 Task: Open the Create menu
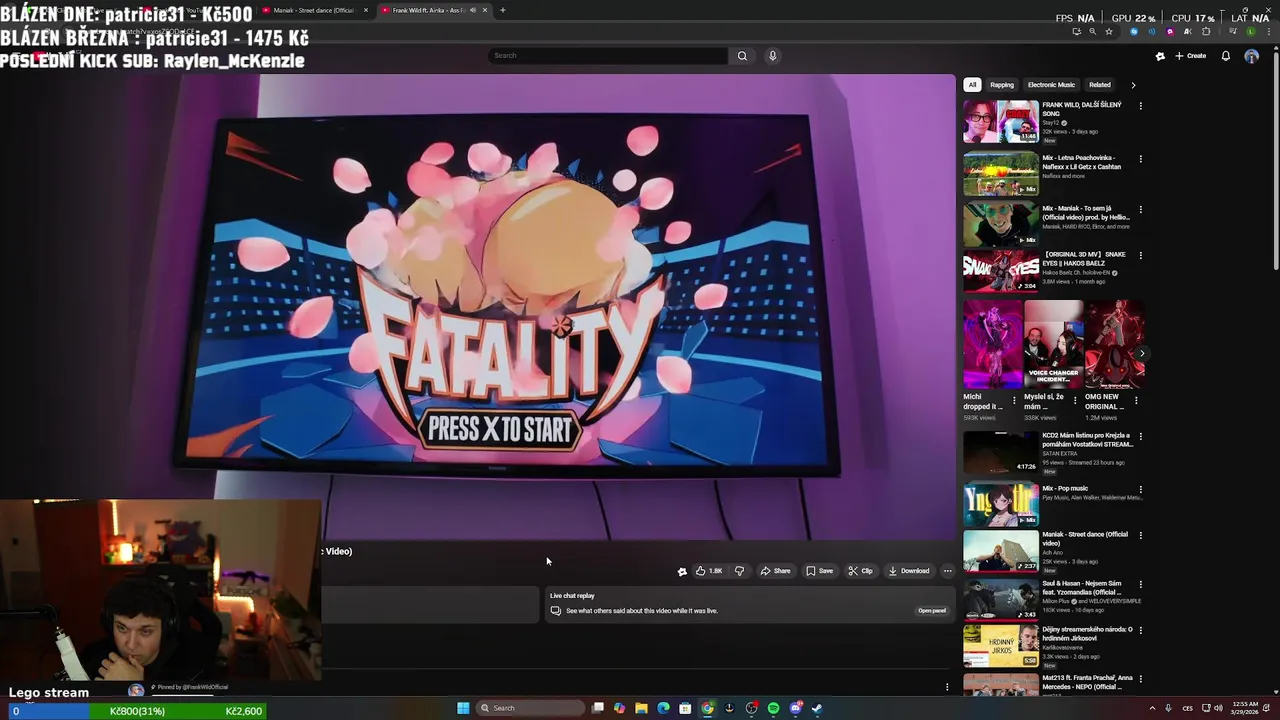point(1190,56)
